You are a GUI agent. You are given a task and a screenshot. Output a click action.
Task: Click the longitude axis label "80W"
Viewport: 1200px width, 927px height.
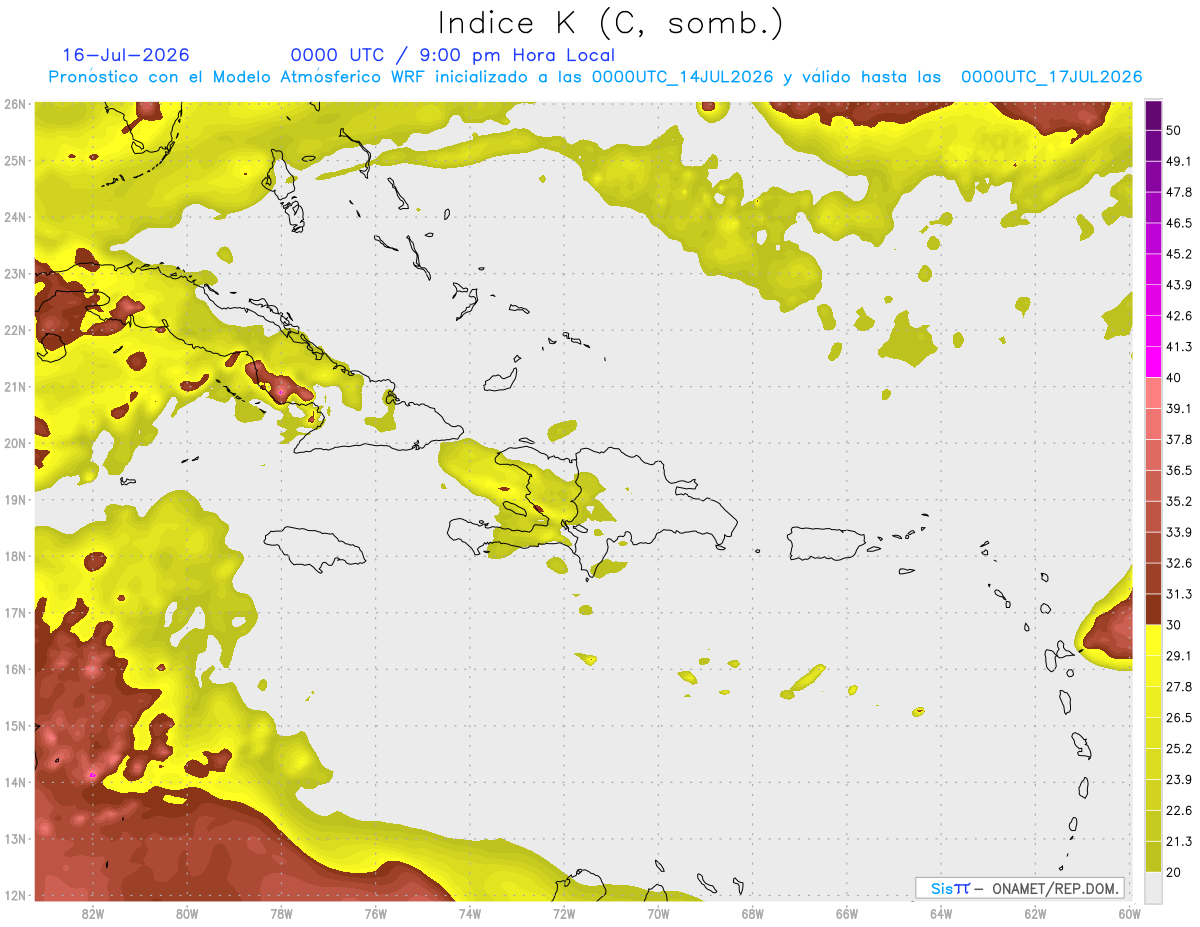point(187,913)
